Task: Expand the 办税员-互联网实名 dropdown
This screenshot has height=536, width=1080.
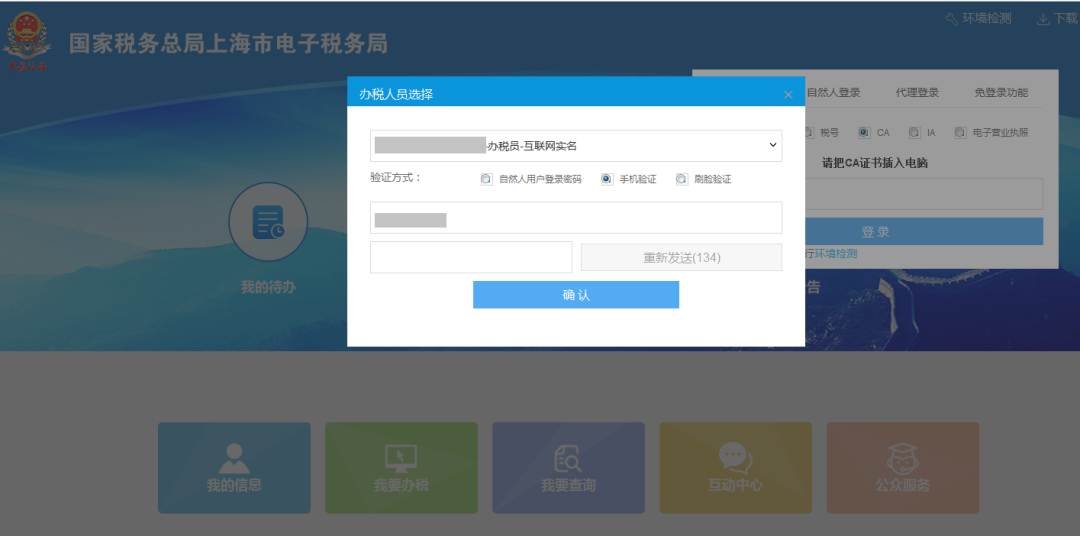Action: 575,146
